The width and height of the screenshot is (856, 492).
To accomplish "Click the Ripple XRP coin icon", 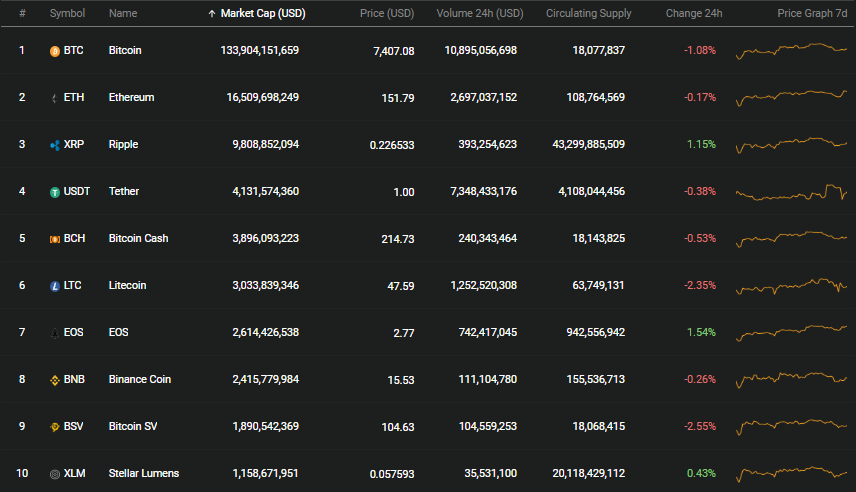I will pyautogui.click(x=55, y=145).
